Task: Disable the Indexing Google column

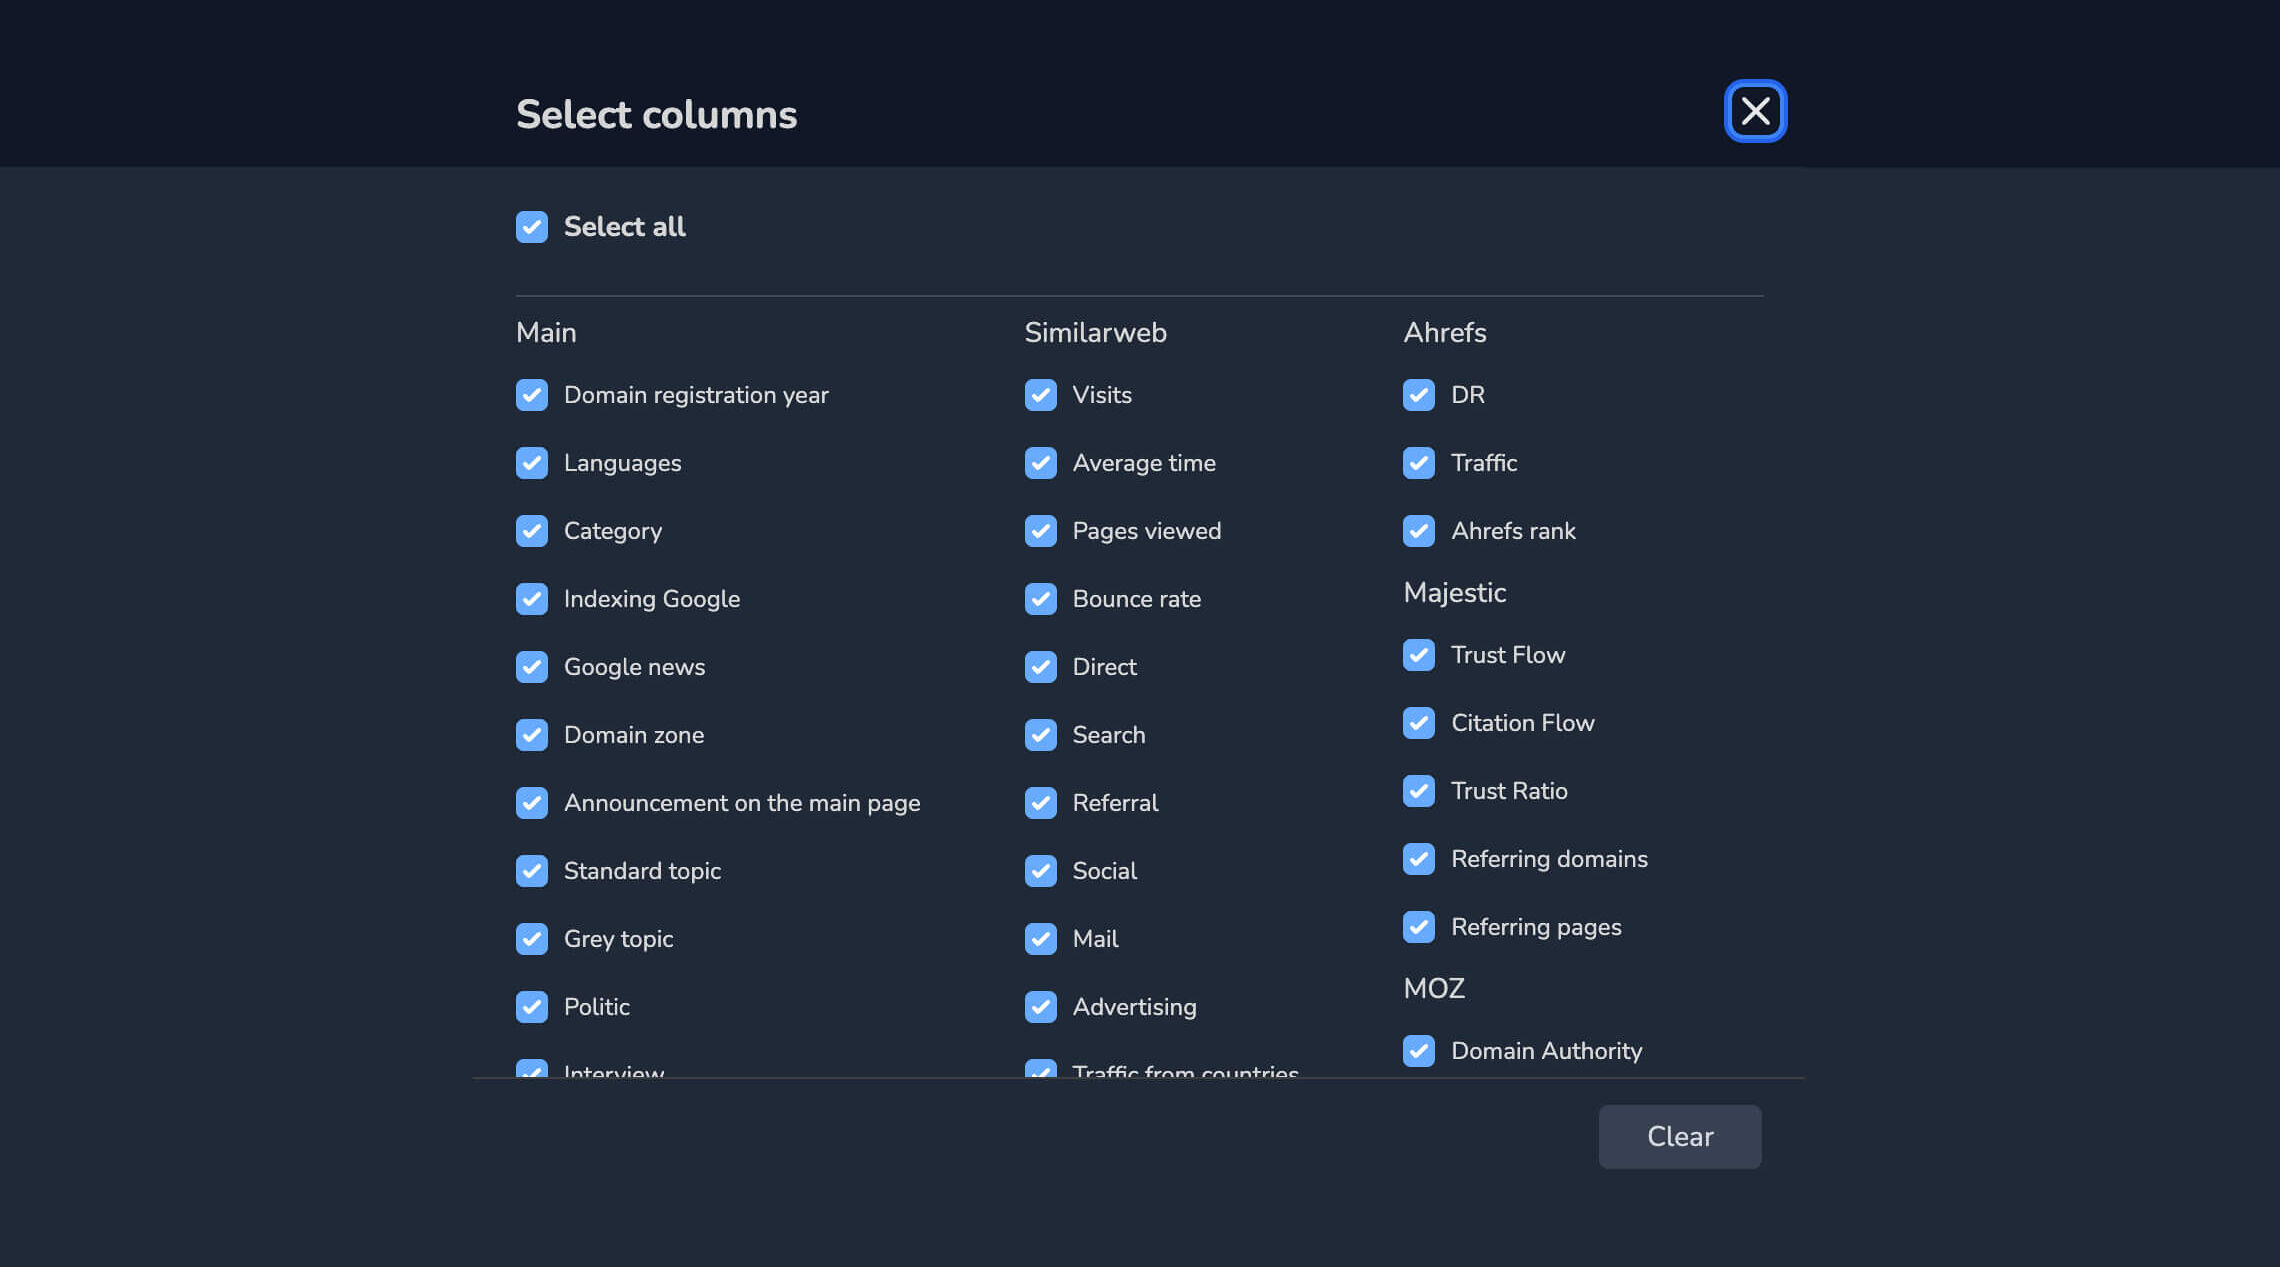Action: (x=532, y=599)
